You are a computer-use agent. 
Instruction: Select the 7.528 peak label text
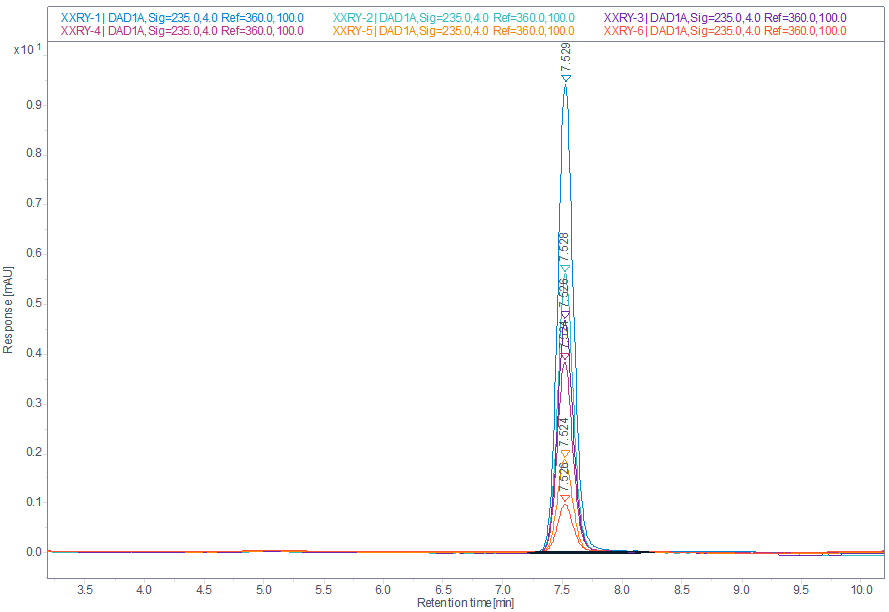click(x=565, y=247)
